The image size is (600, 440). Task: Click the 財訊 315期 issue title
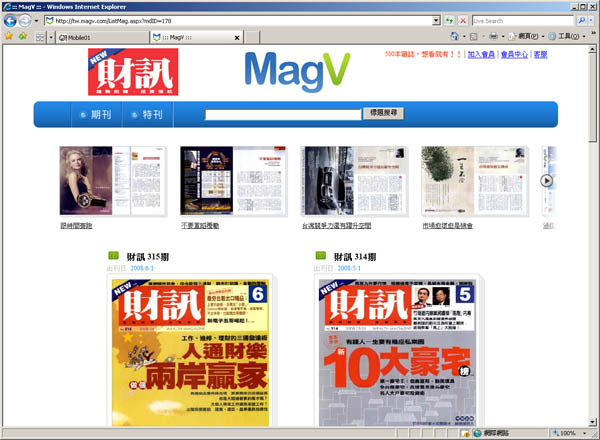click(148, 257)
